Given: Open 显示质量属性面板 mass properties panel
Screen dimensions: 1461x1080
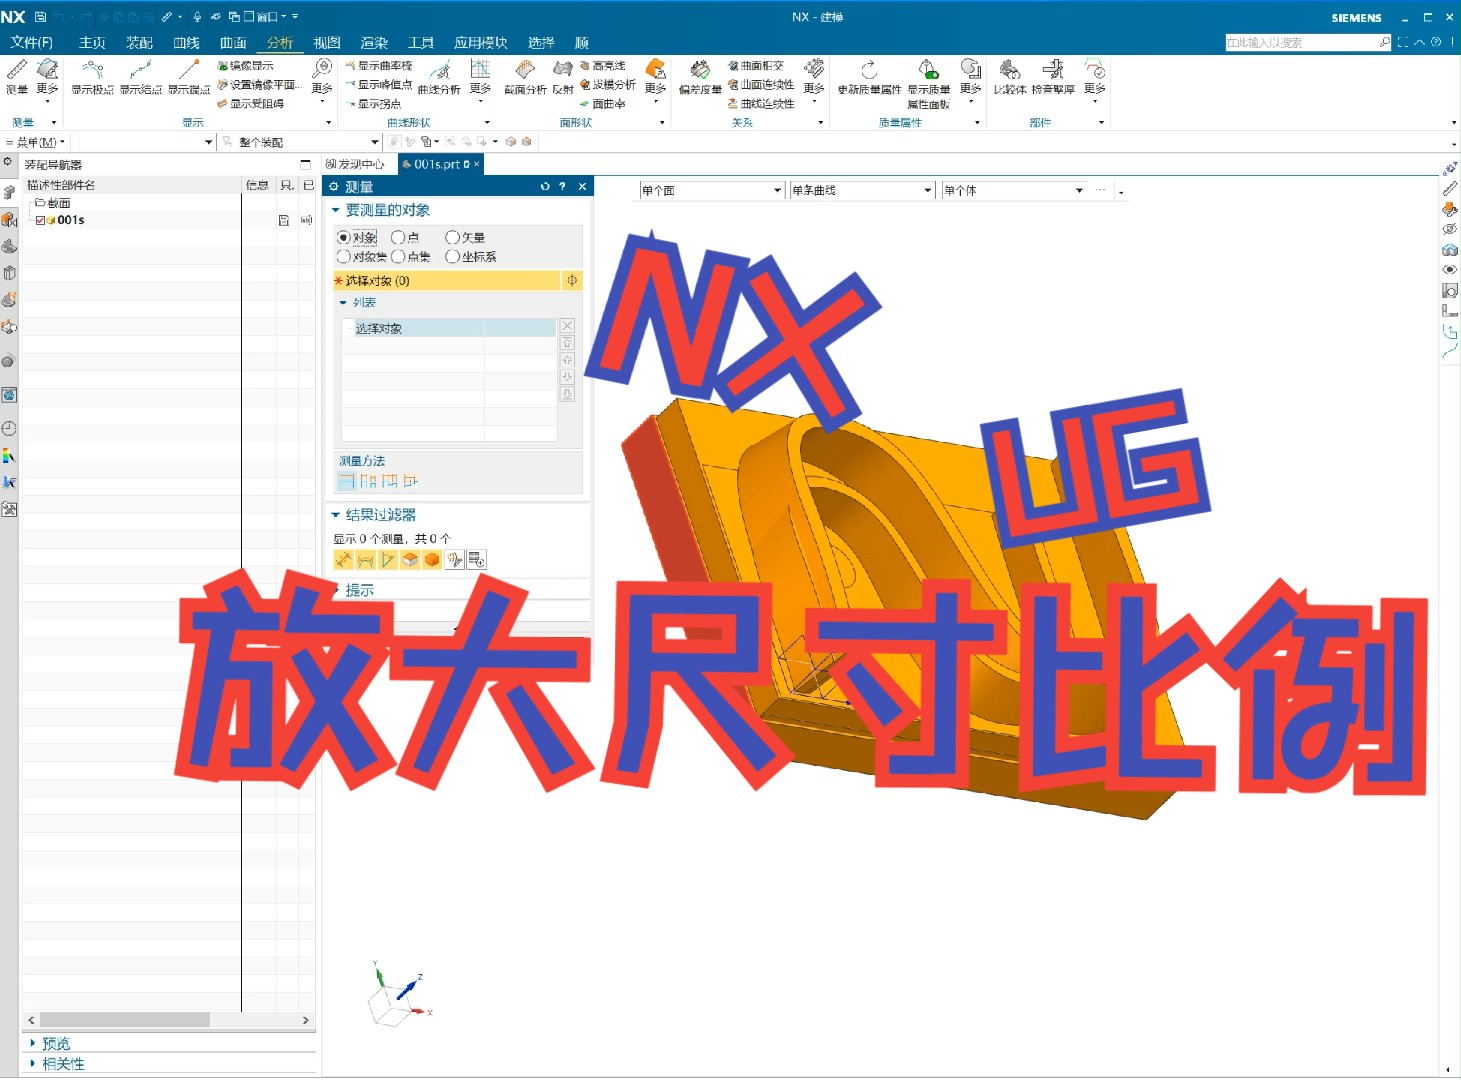Looking at the screenshot, I should [x=929, y=83].
